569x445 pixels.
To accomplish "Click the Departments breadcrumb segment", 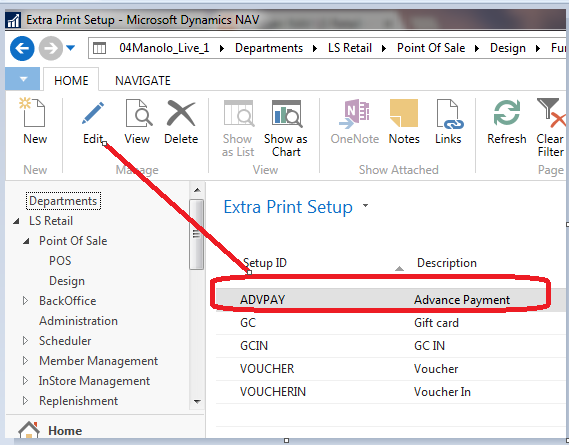I will coord(269,48).
